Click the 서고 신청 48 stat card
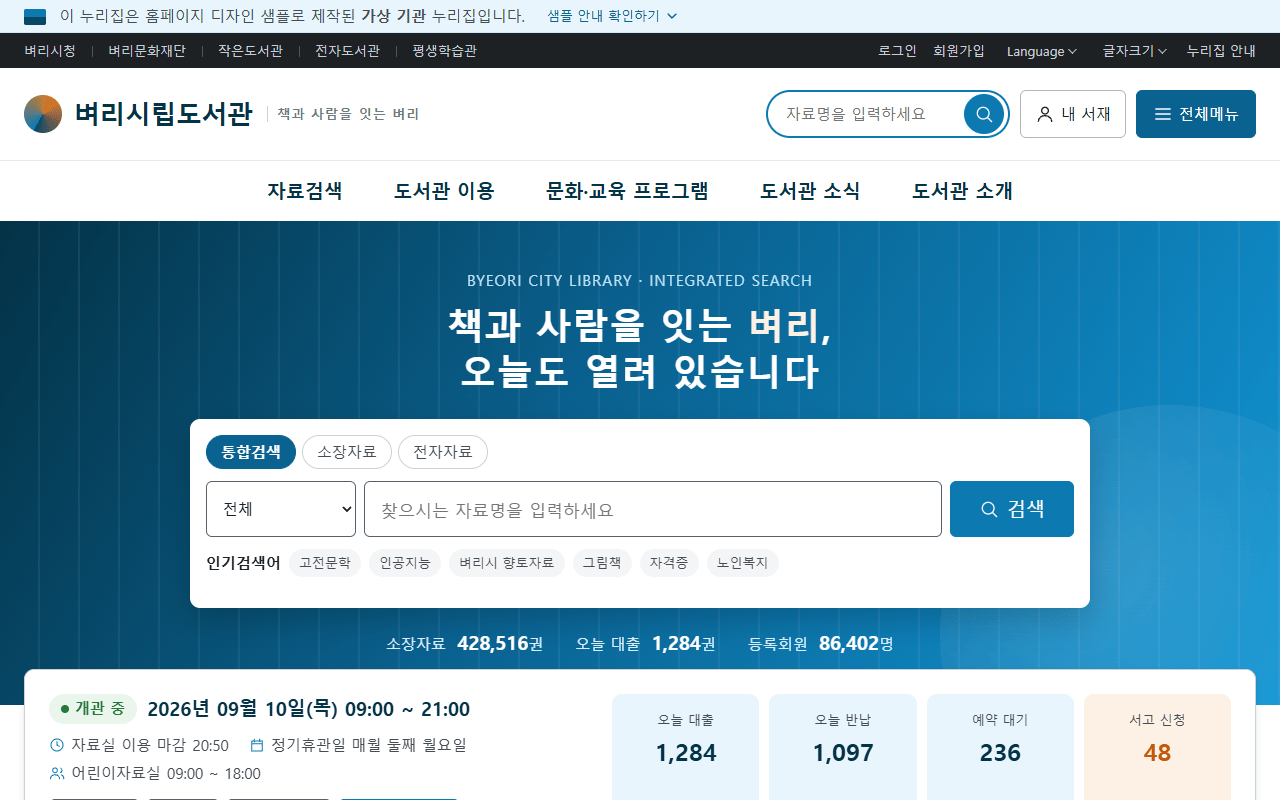 click(1157, 747)
